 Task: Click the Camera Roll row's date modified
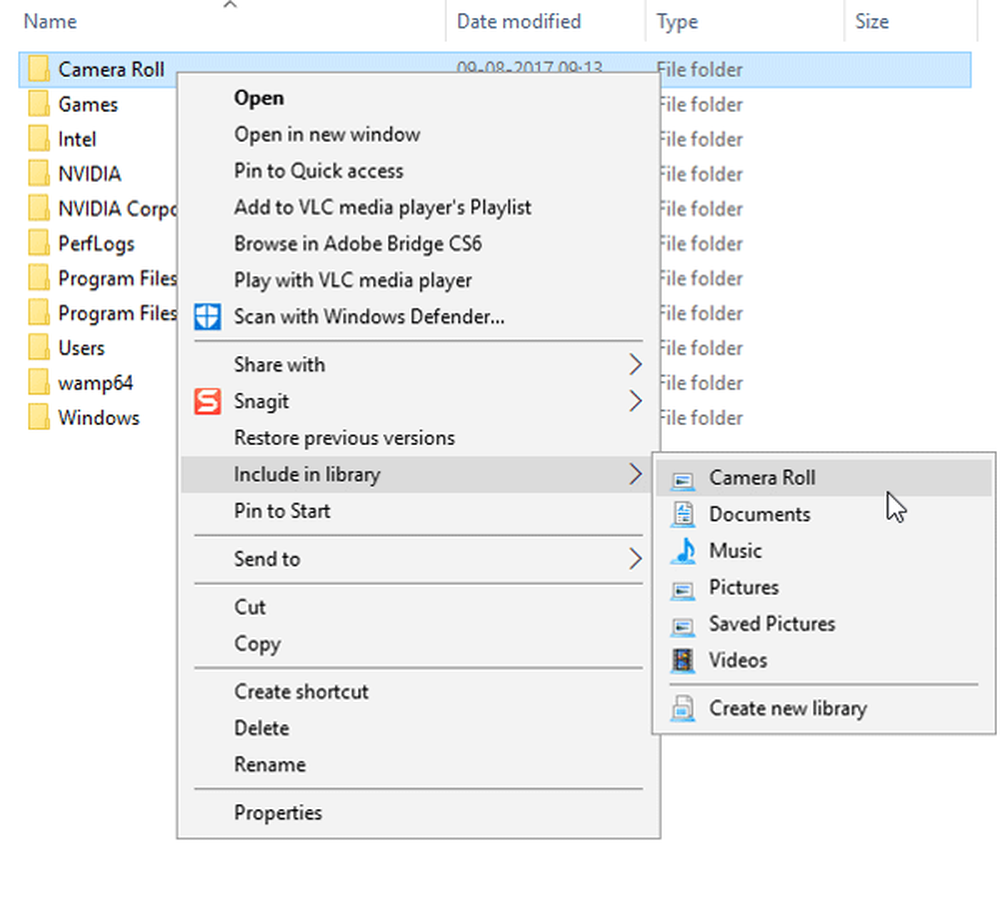[x=529, y=67]
